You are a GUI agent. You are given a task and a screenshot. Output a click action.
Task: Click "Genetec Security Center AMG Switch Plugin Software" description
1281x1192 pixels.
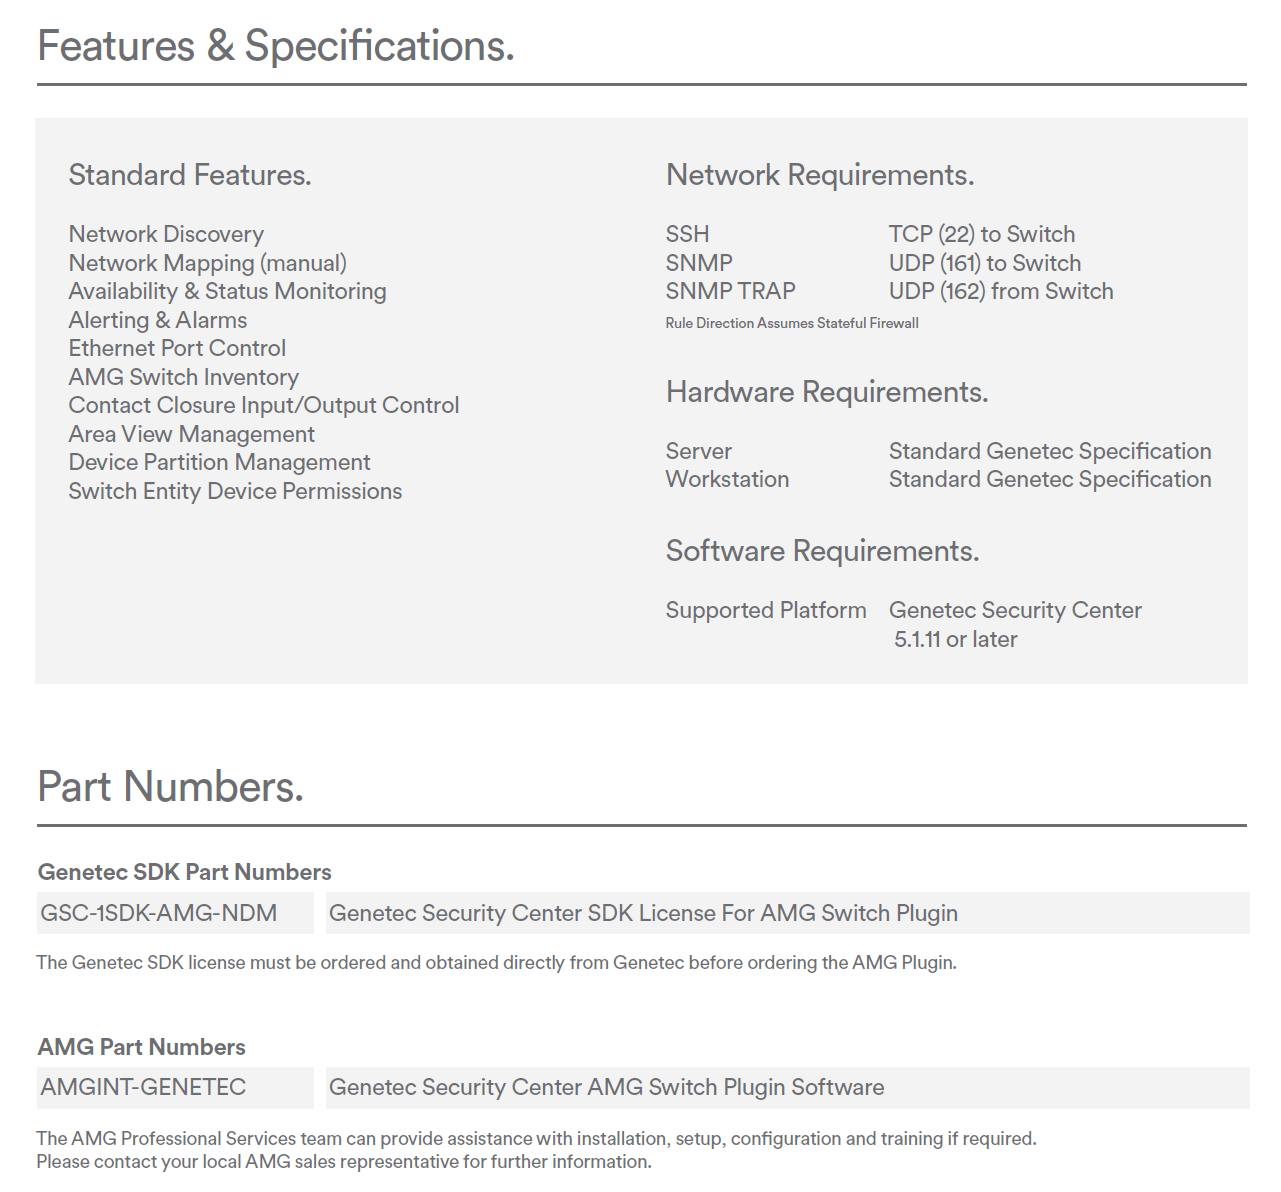pos(606,1087)
